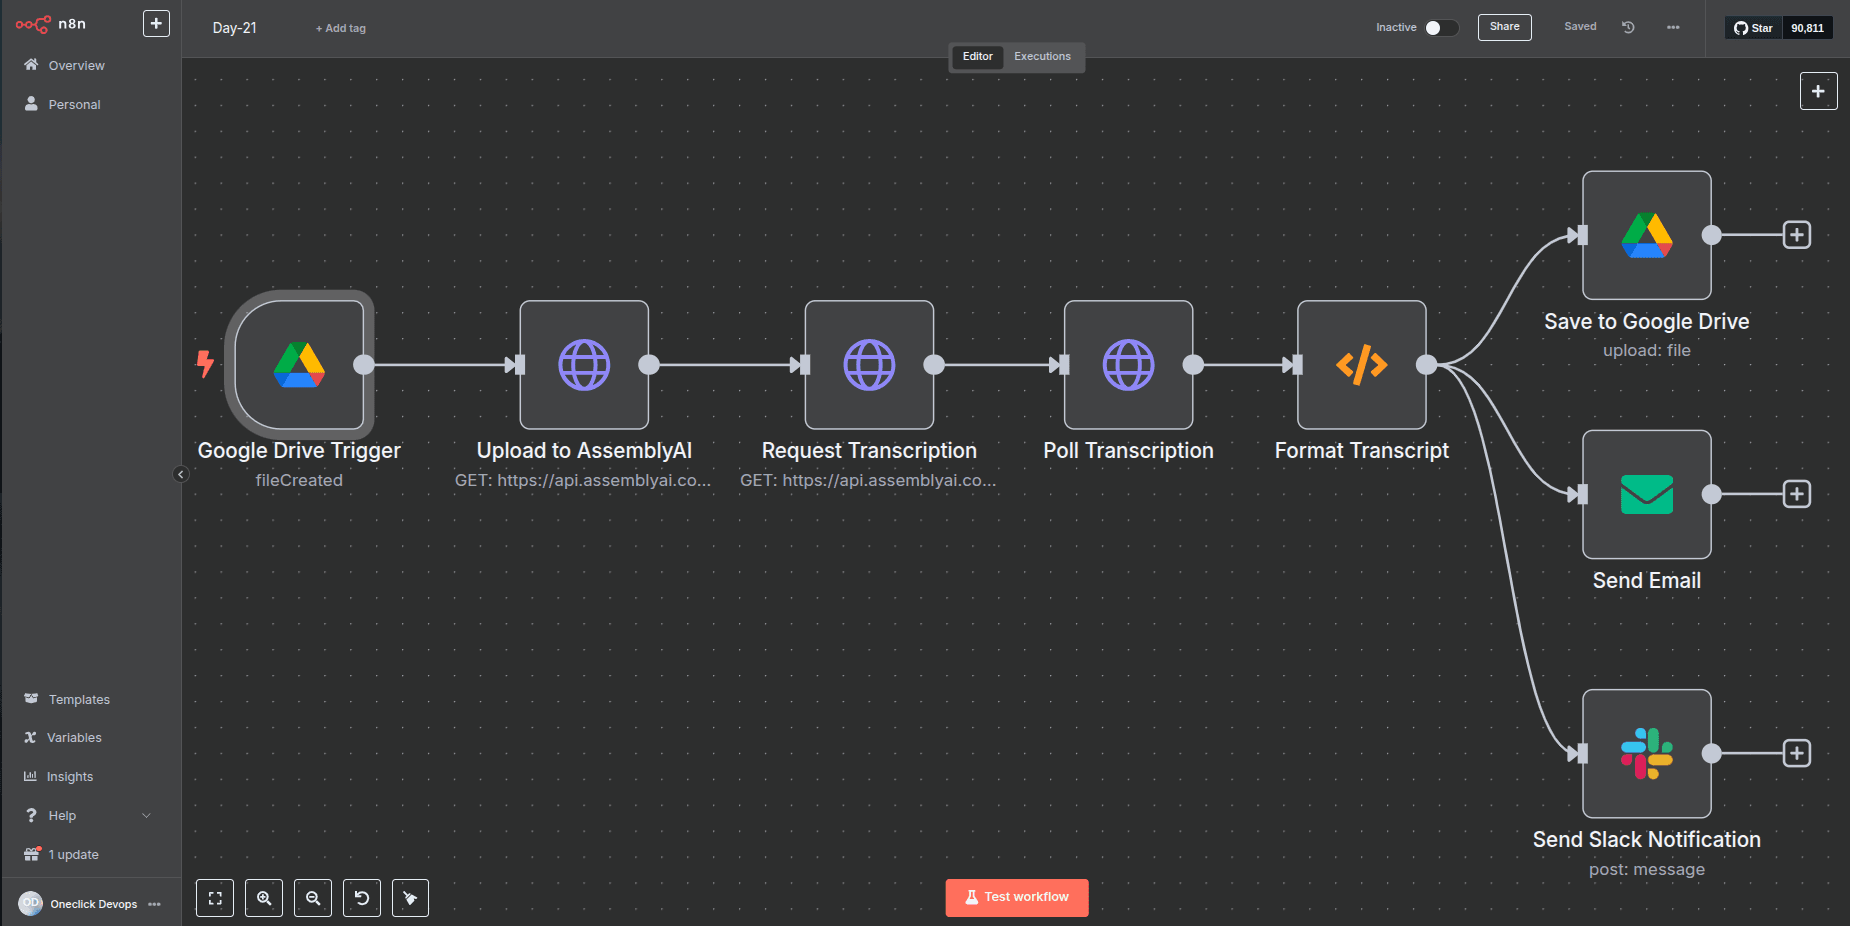Screen dimensions: 1850x926
Task: Select the Editor tab
Action: 978,56
